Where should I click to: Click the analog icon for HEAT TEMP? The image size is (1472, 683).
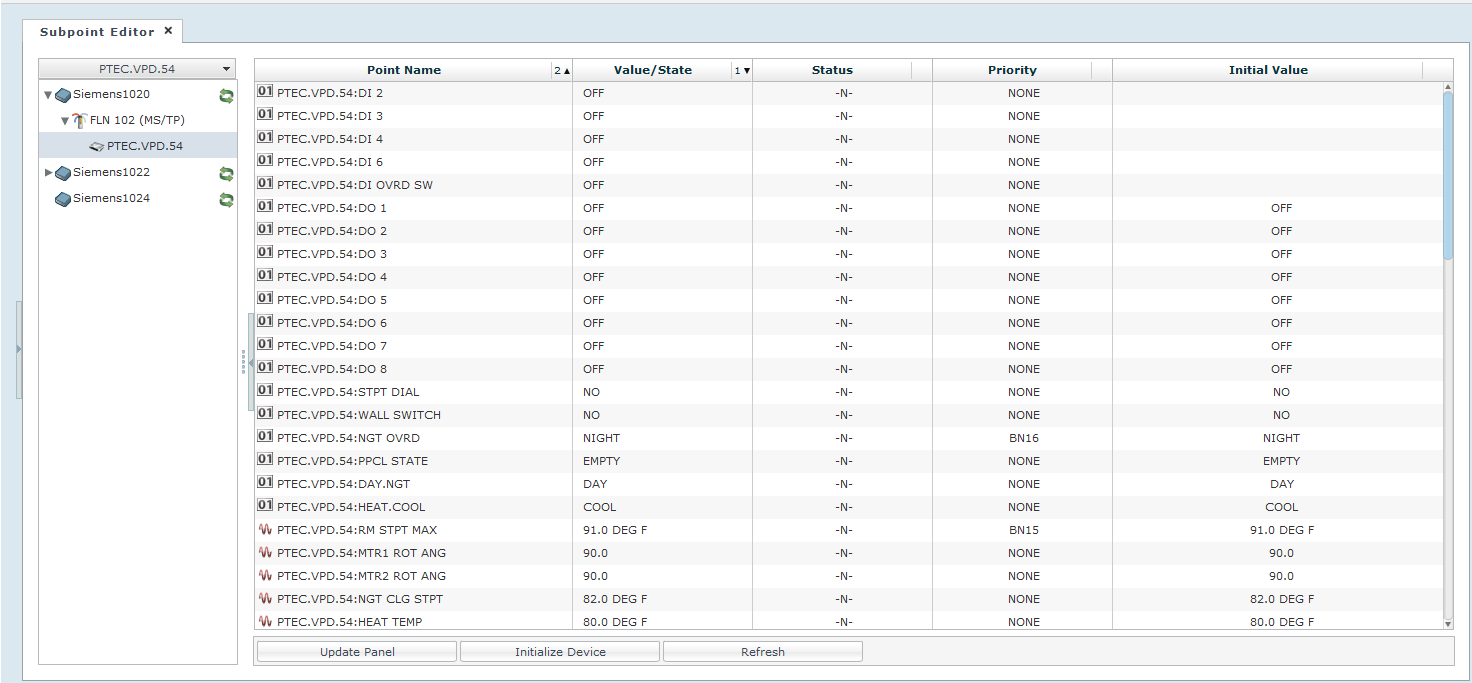(265, 622)
